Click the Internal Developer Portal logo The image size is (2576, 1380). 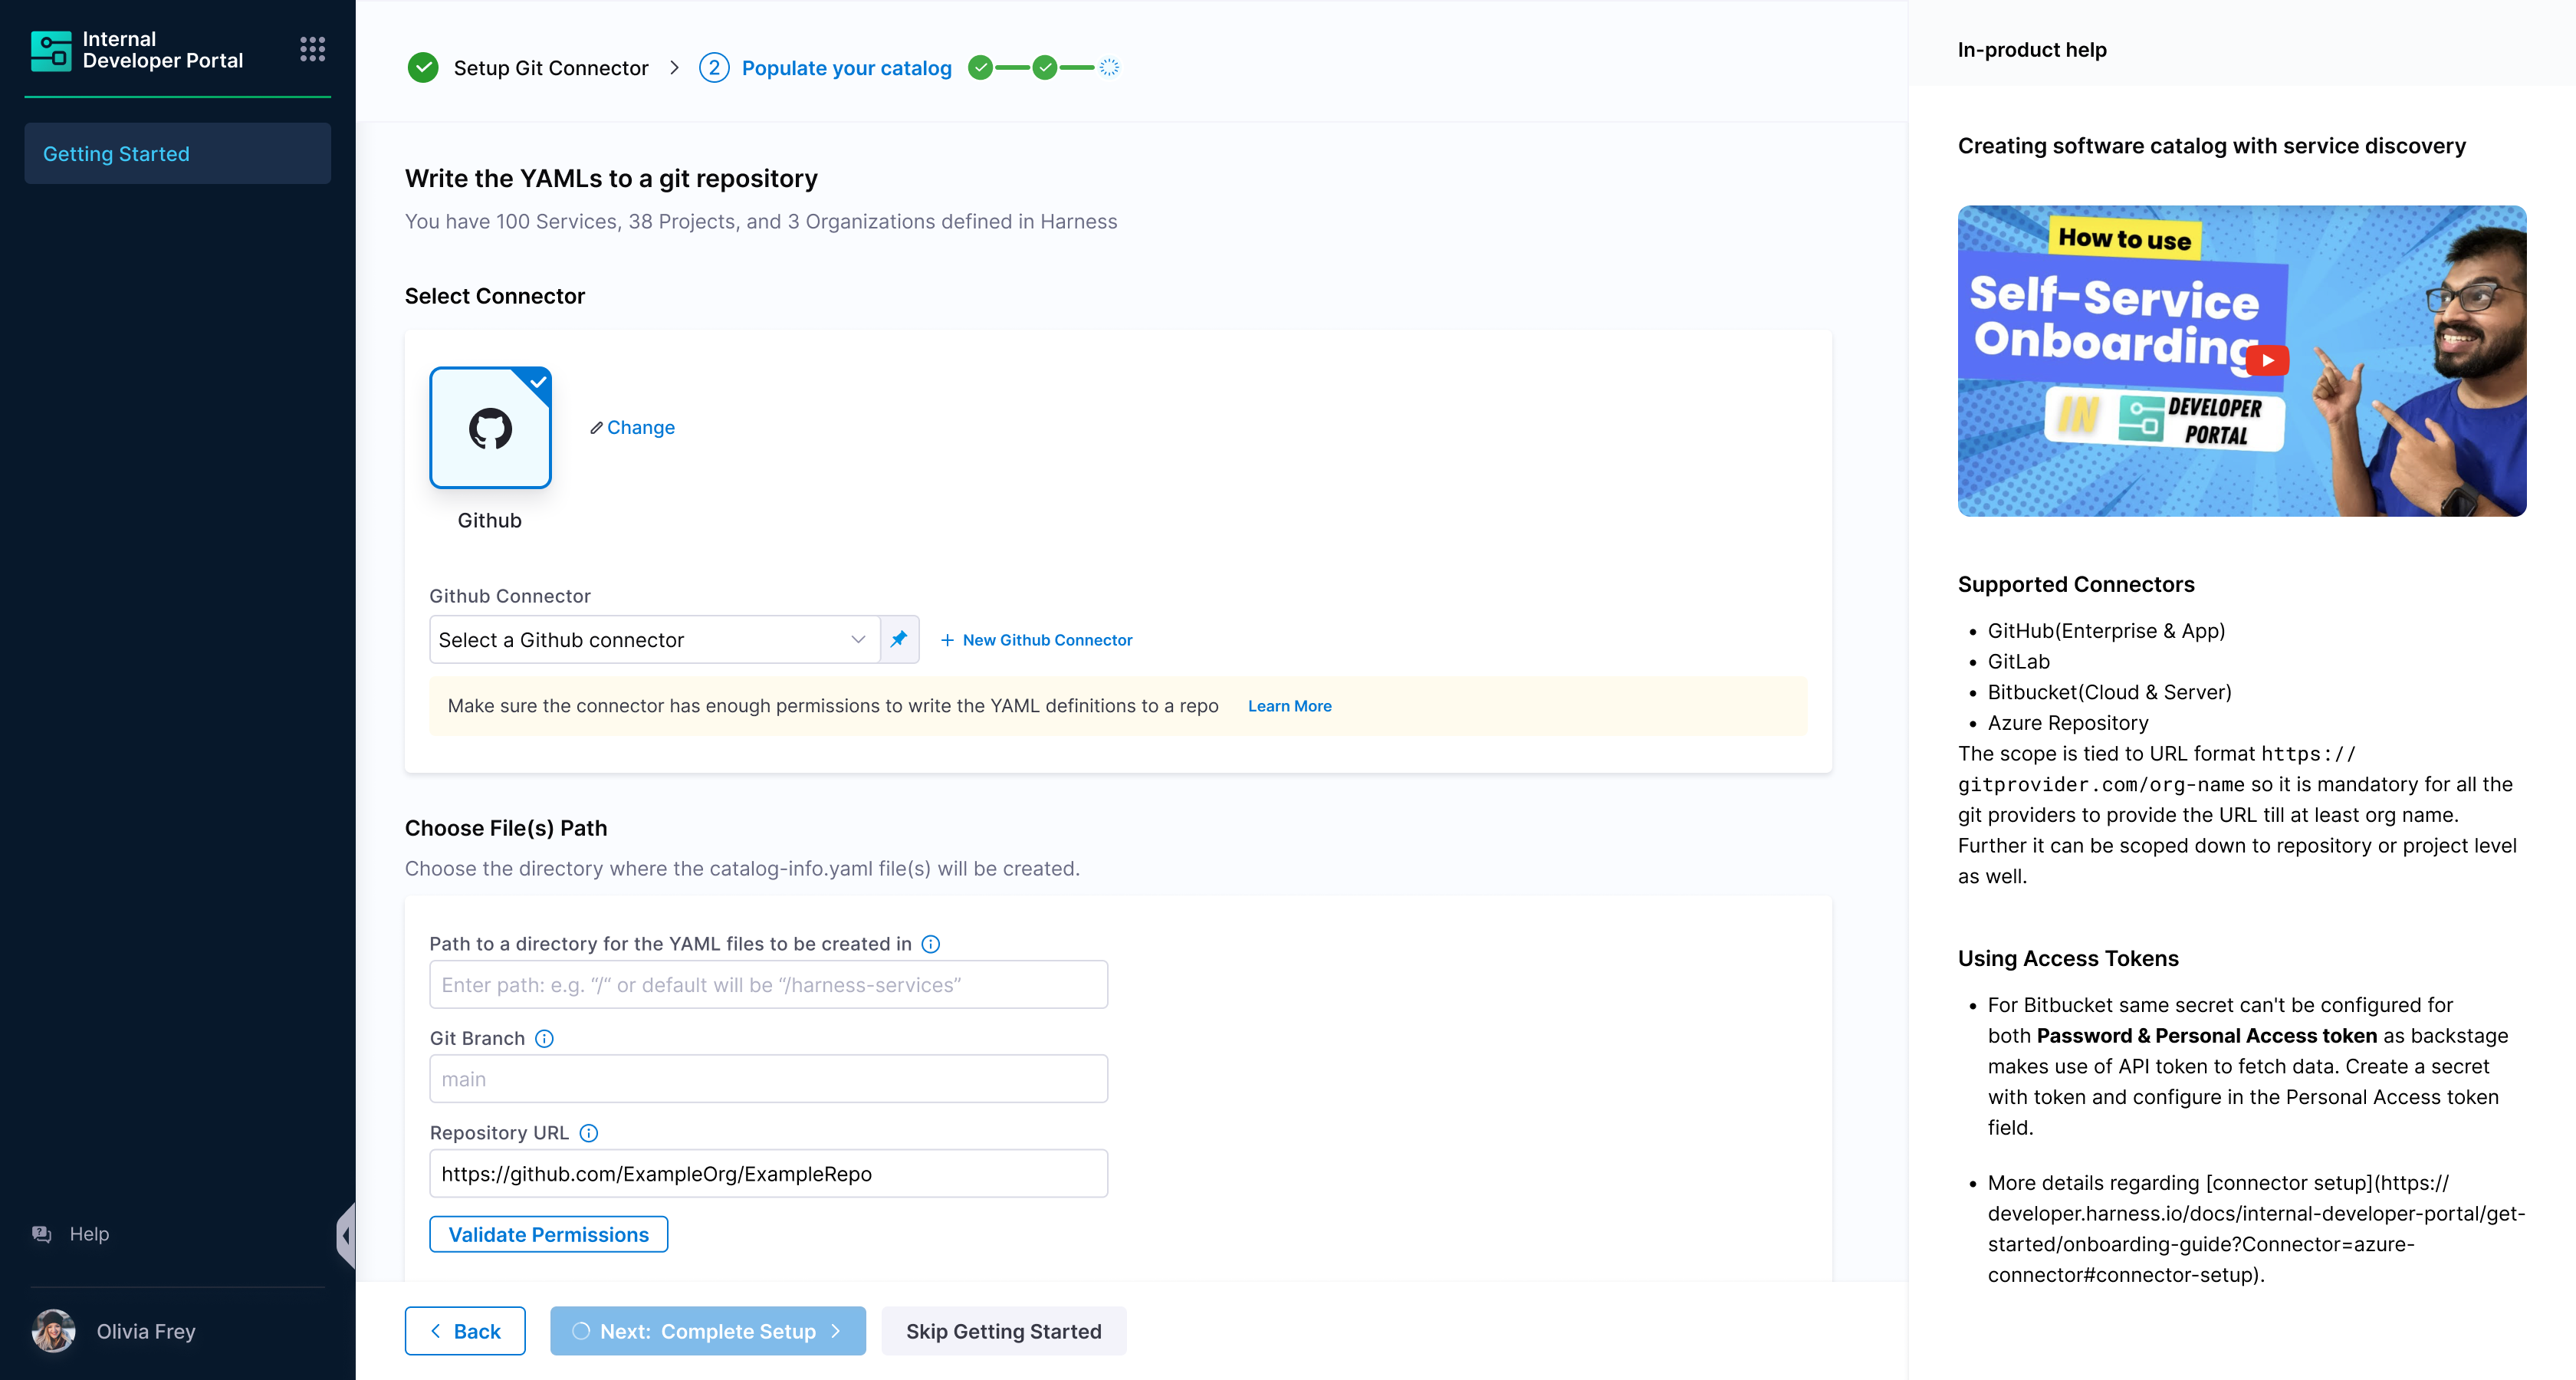coord(51,50)
